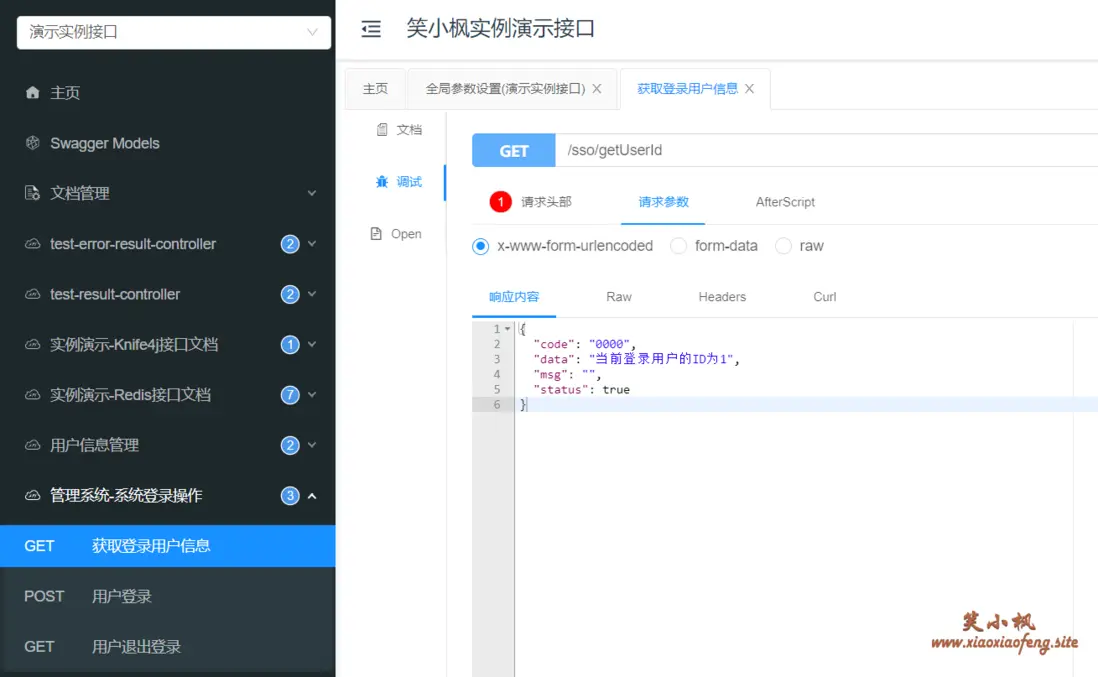Click the badge 2 on test-result-controller
This screenshot has width=1098, height=677.
pos(290,294)
